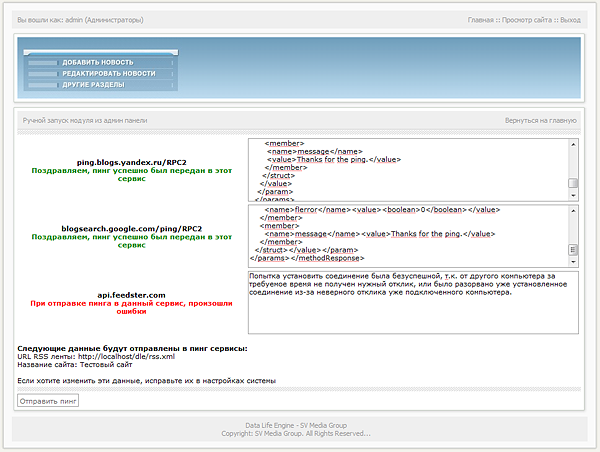Log out using the Выход link
Viewport: 600px width, 452px height.
(571, 20)
